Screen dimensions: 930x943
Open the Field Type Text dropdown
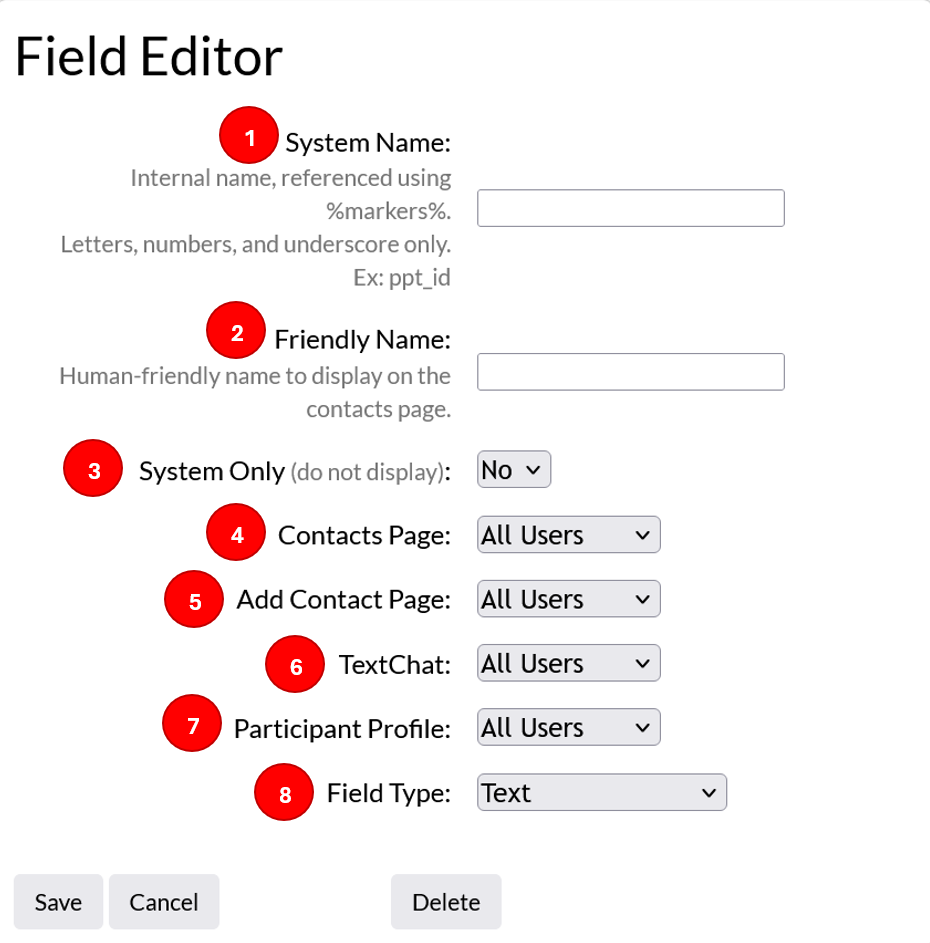click(x=602, y=793)
